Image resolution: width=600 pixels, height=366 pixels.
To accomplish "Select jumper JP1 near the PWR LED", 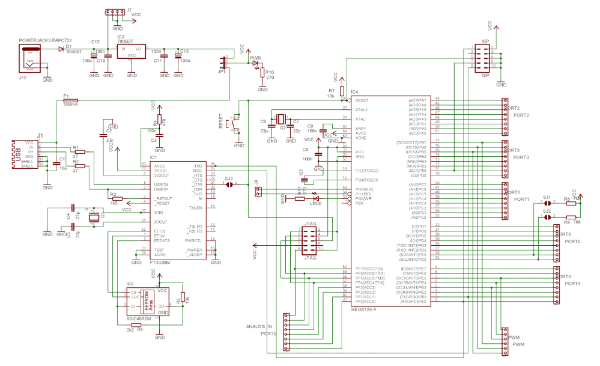I will tap(223, 62).
